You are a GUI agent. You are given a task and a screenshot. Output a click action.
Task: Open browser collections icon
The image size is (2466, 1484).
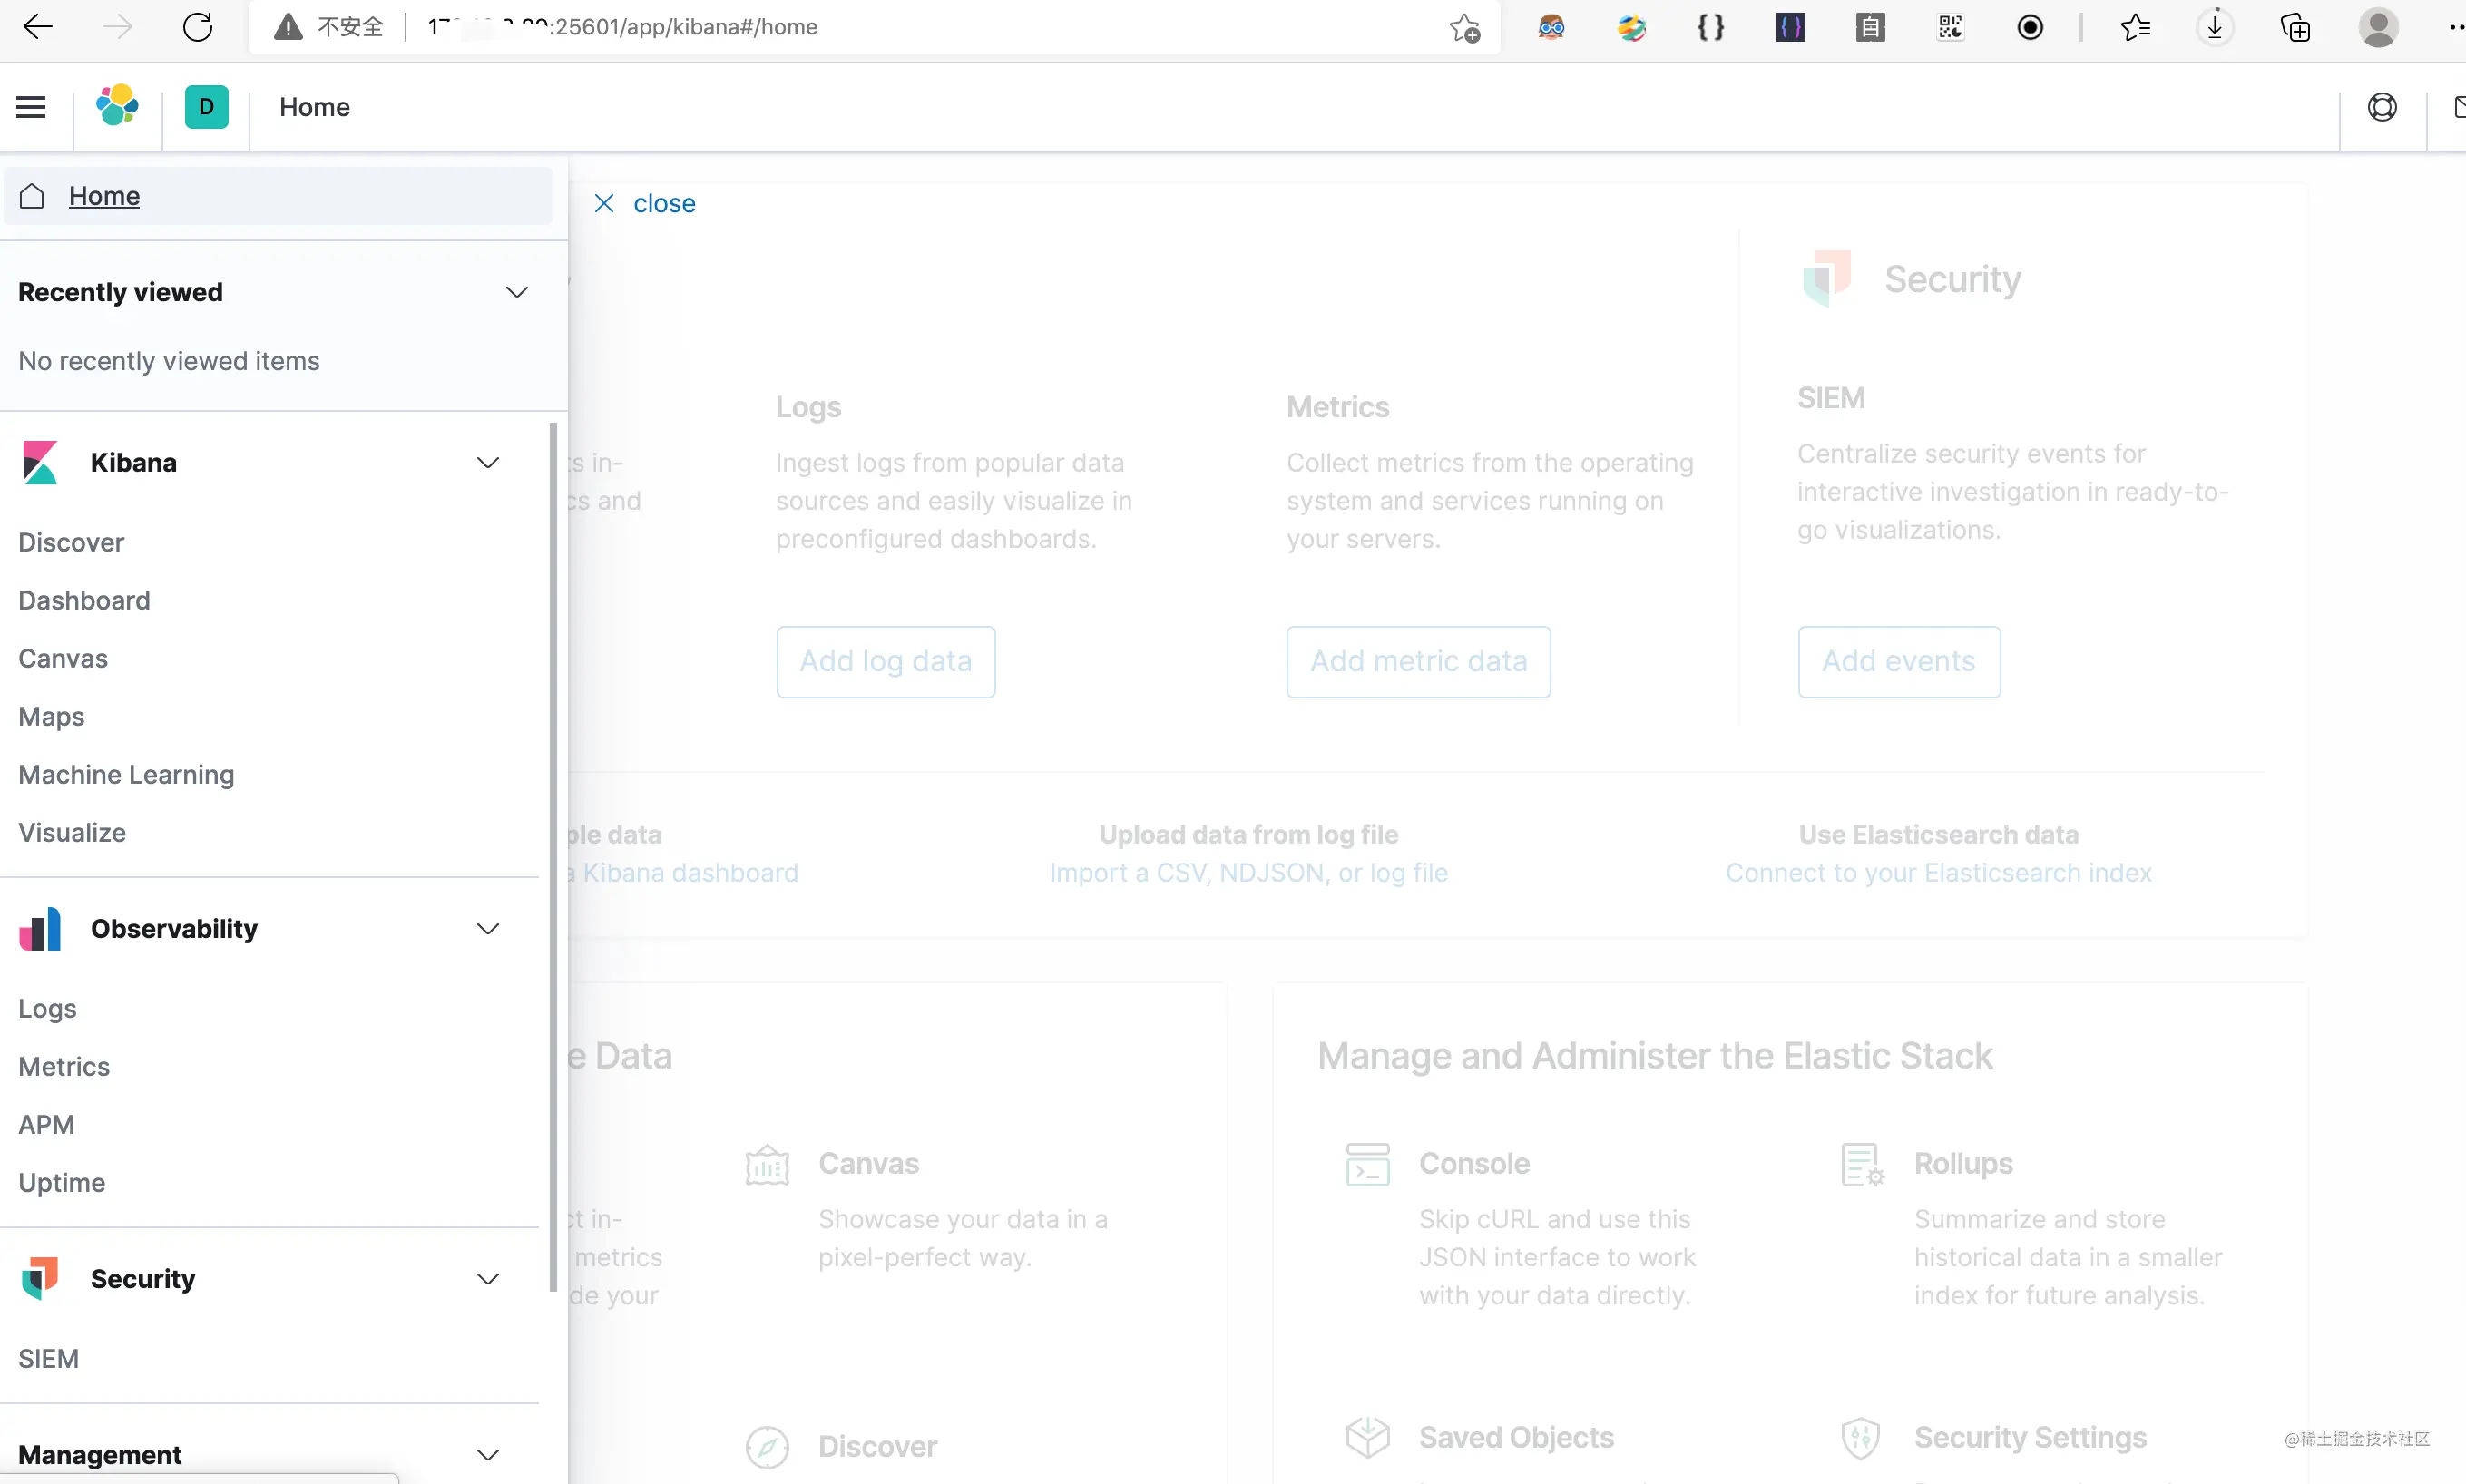pos(2295,27)
